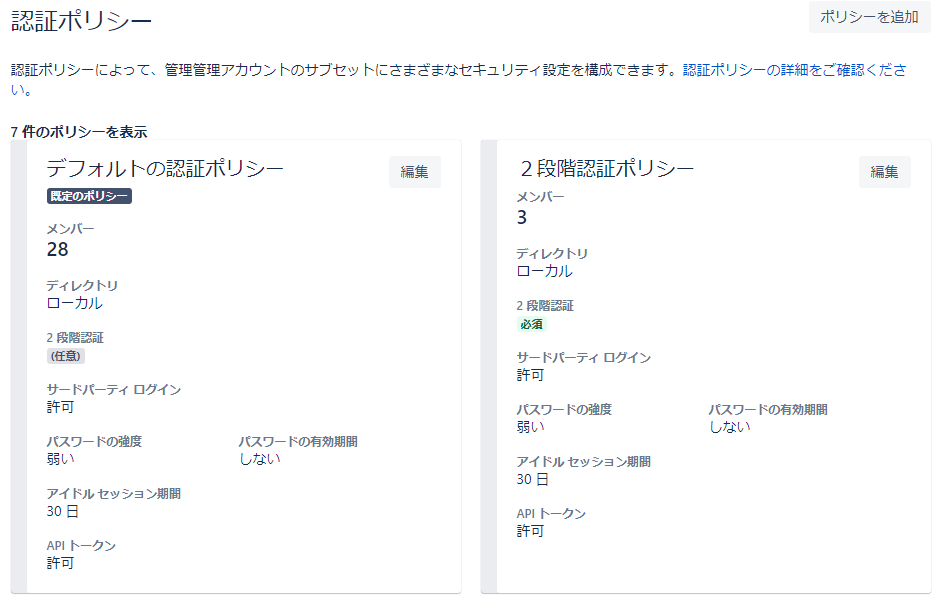The image size is (938, 596).
Task: Select member count 3 in 2段階認証ポリシー
Action: pos(522,218)
